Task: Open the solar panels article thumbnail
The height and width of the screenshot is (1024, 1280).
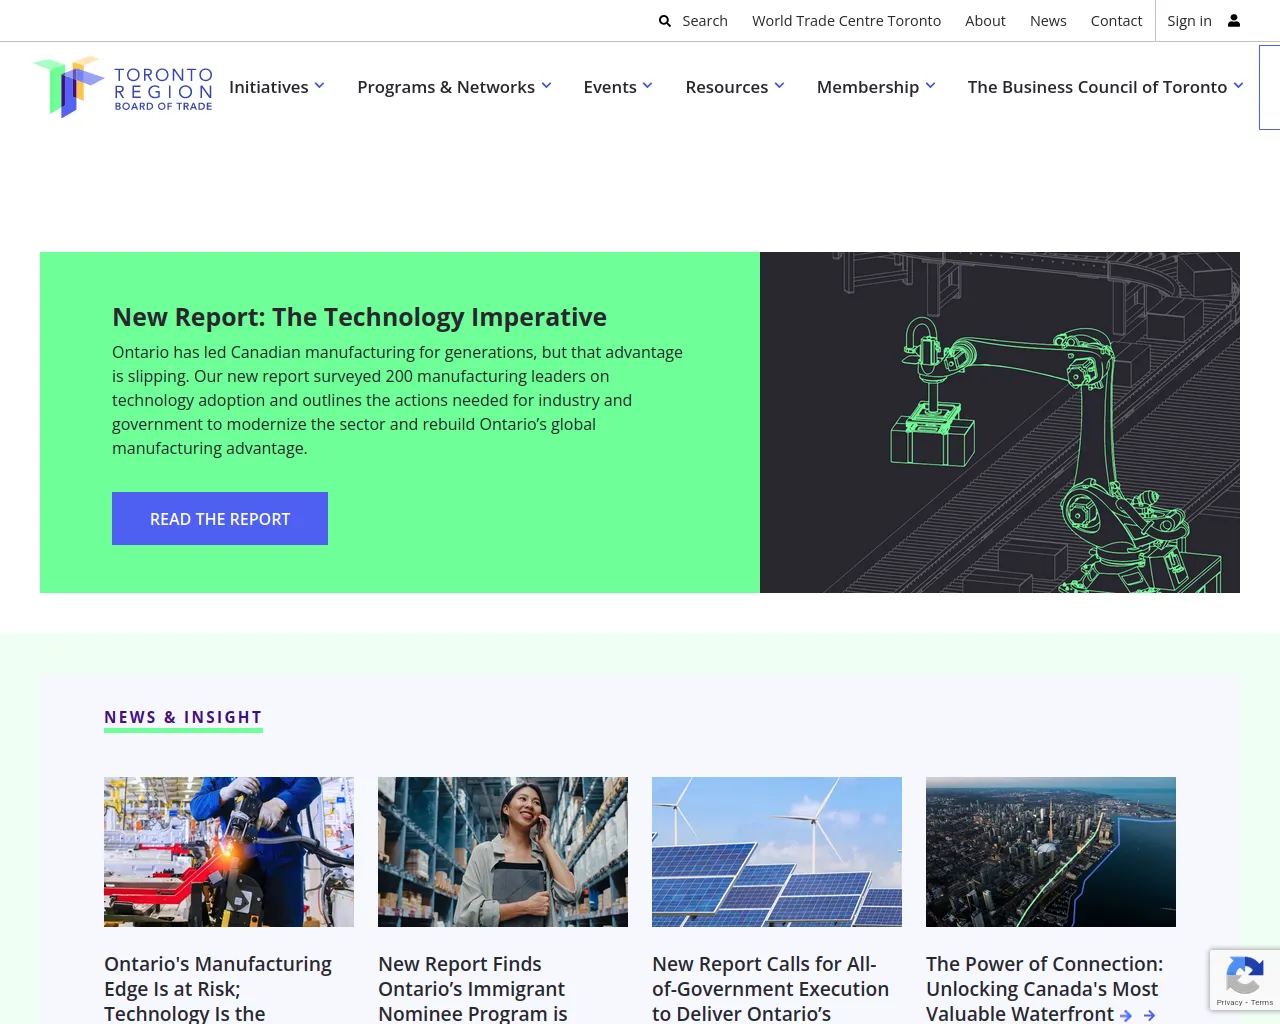Action: [x=777, y=852]
